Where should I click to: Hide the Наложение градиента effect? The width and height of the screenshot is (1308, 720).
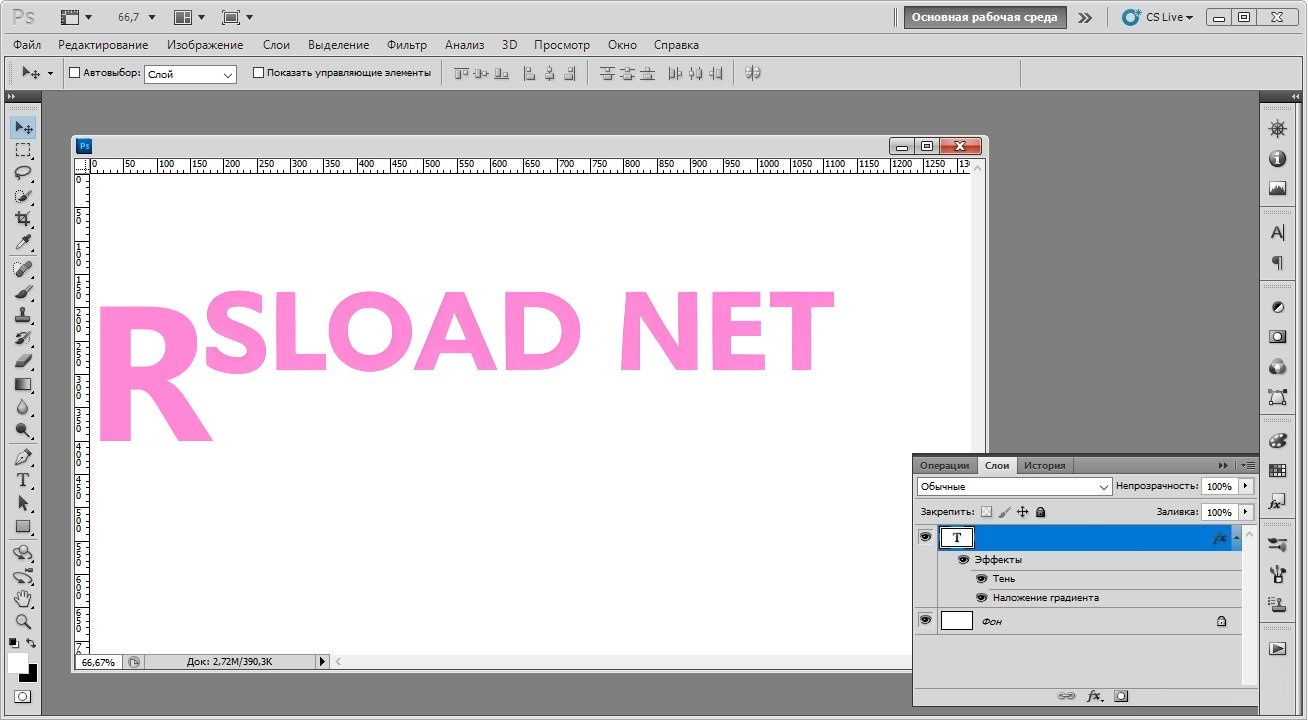[x=982, y=598]
